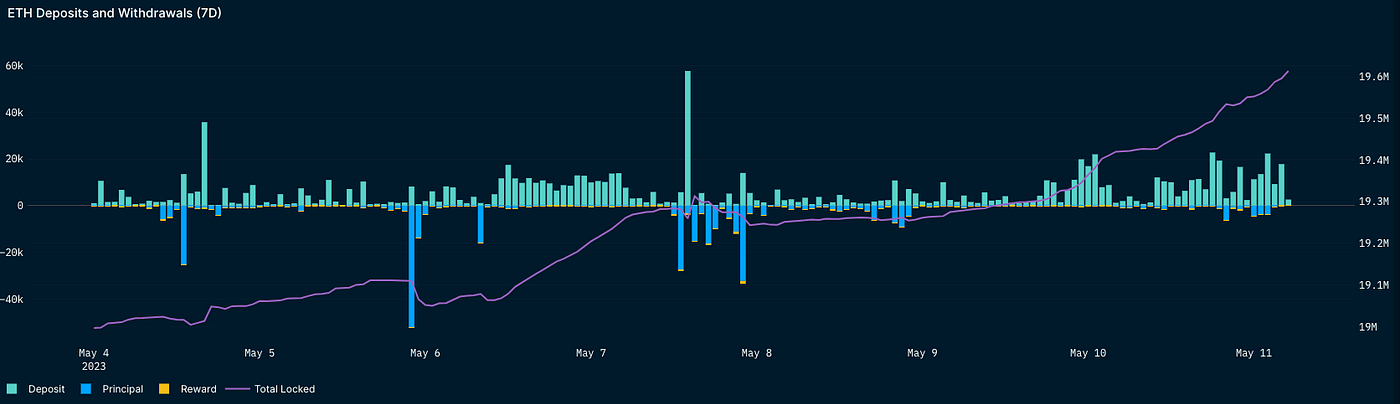Click the Total Locked purple line icon

pos(238,389)
